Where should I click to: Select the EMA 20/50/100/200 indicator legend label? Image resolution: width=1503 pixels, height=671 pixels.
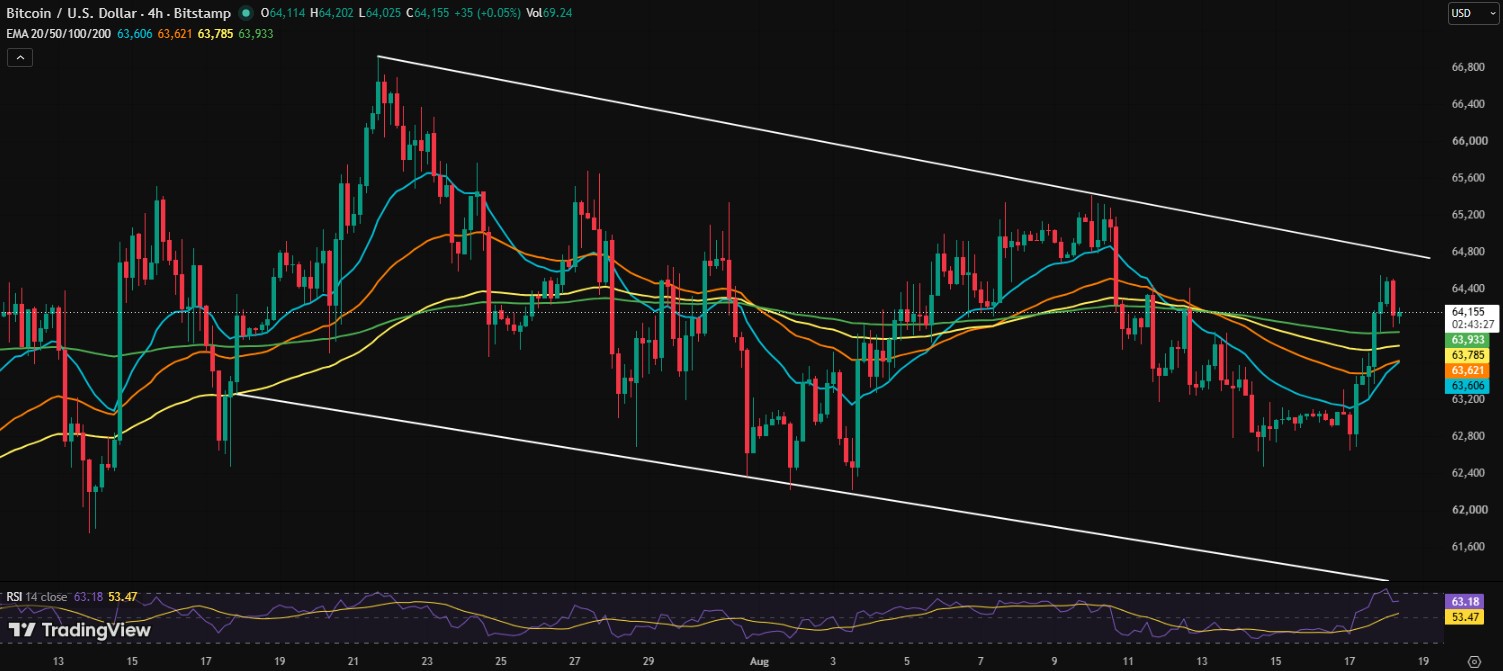(x=57, y=34)
